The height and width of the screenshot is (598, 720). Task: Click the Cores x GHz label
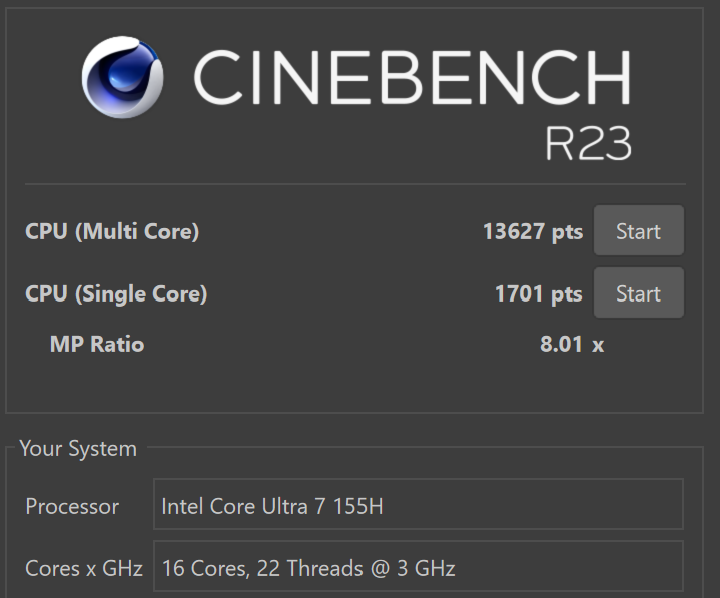coord(84,568)
